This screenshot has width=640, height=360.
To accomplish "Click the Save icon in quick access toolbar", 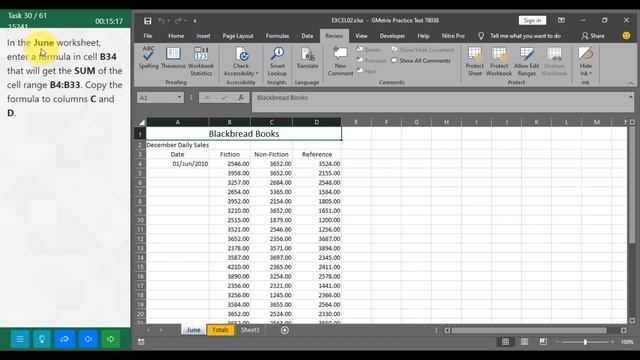I will coord(148,20).
